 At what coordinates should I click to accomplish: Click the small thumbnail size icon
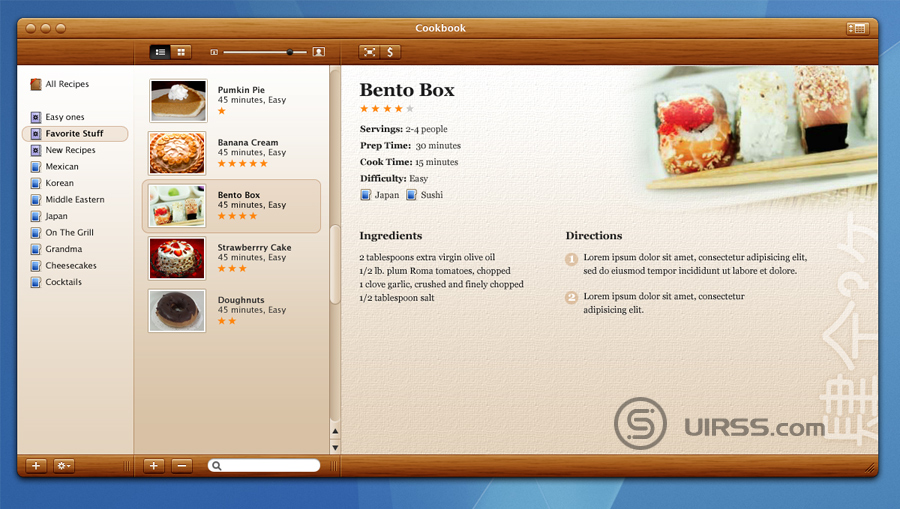pos(214,52)
